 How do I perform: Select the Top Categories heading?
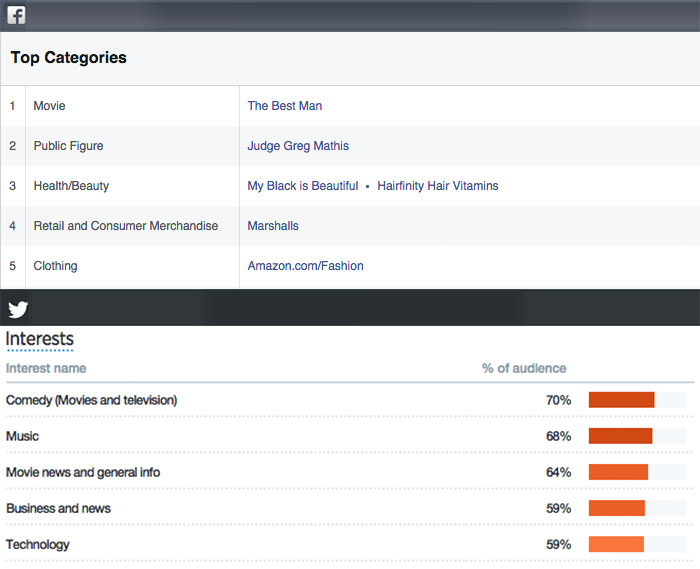[x=69, y=58]
